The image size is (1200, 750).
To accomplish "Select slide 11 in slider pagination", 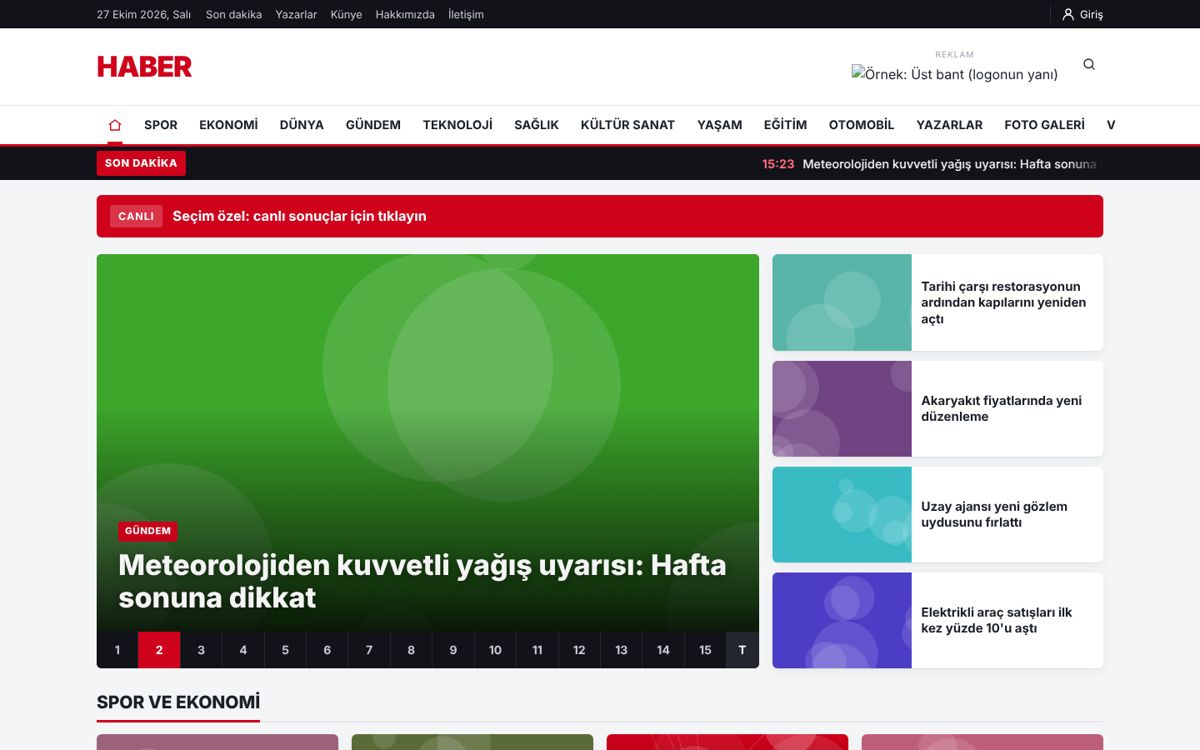I will [x=537, y=650].
